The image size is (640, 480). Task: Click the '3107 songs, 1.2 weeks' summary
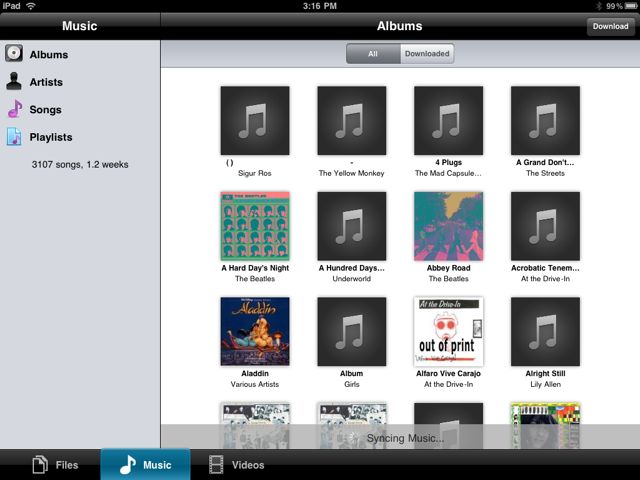click(80, 164)
